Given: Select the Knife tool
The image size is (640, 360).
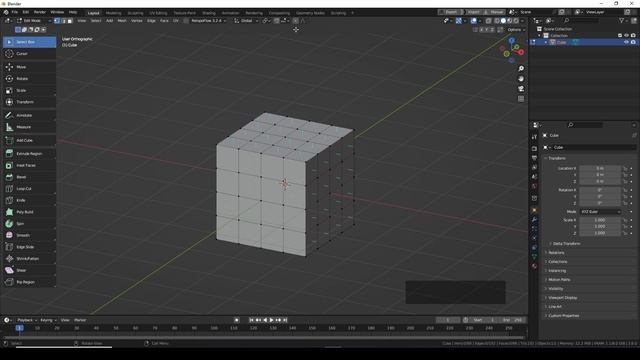Looking at the screenshot, I should tap(29, 200).
